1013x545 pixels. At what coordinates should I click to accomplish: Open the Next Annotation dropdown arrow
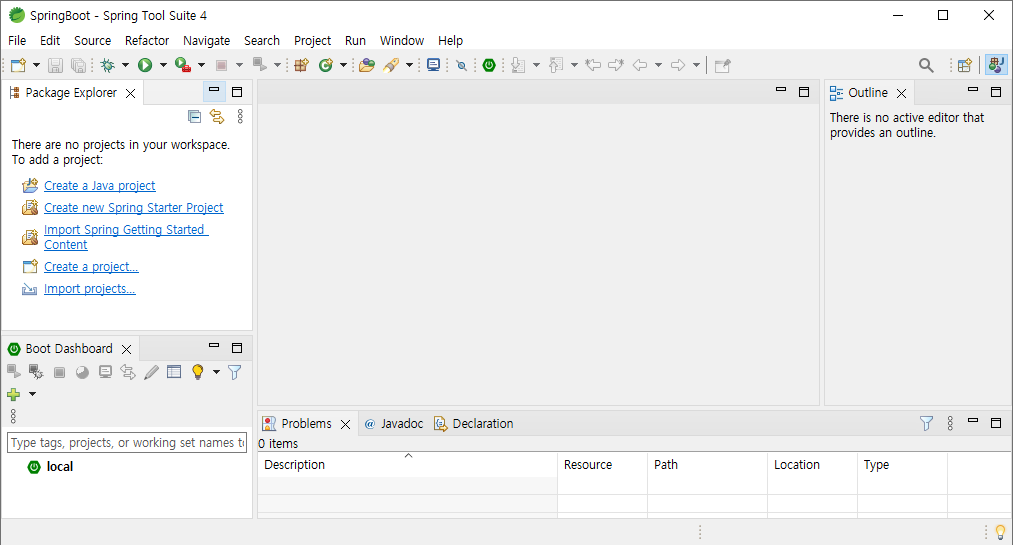tap(536, 65)
